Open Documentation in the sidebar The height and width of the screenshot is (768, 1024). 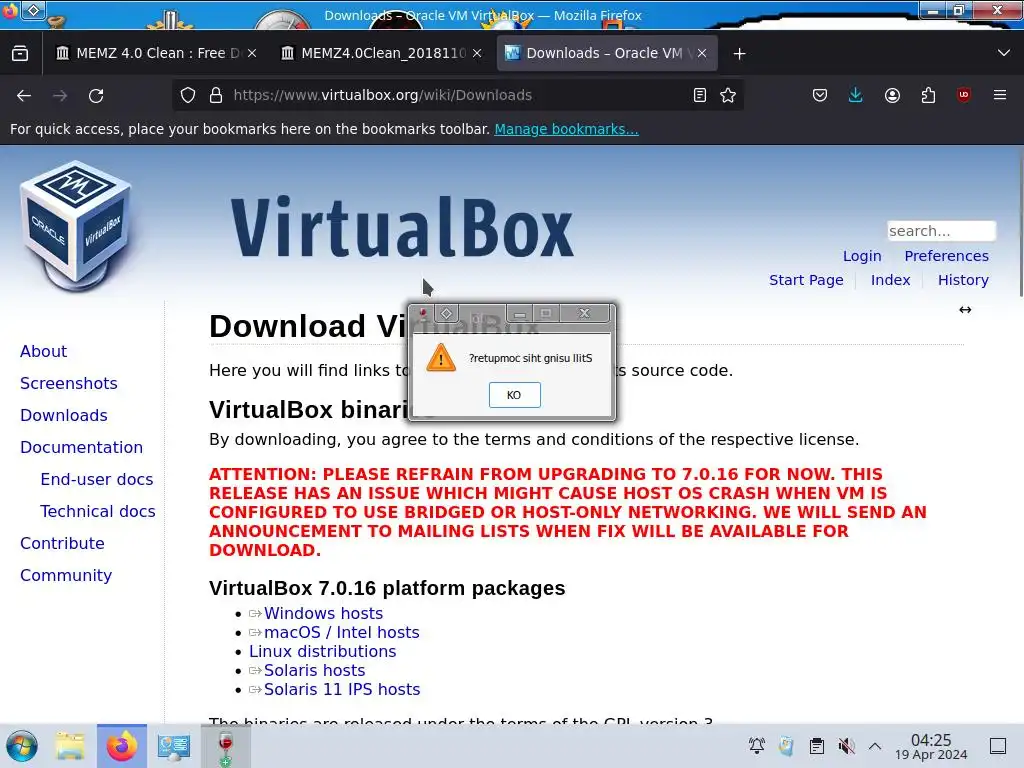pos(81,447)
